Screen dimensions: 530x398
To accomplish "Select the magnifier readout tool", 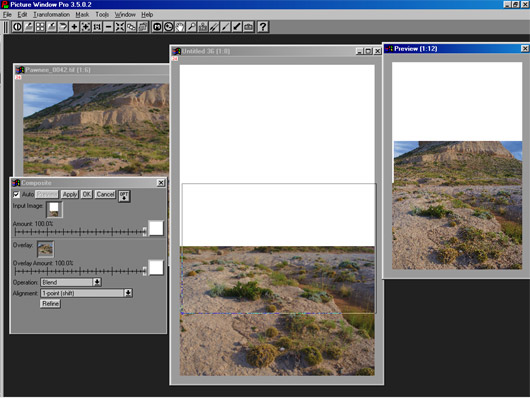I will click(x=191, y=27).
